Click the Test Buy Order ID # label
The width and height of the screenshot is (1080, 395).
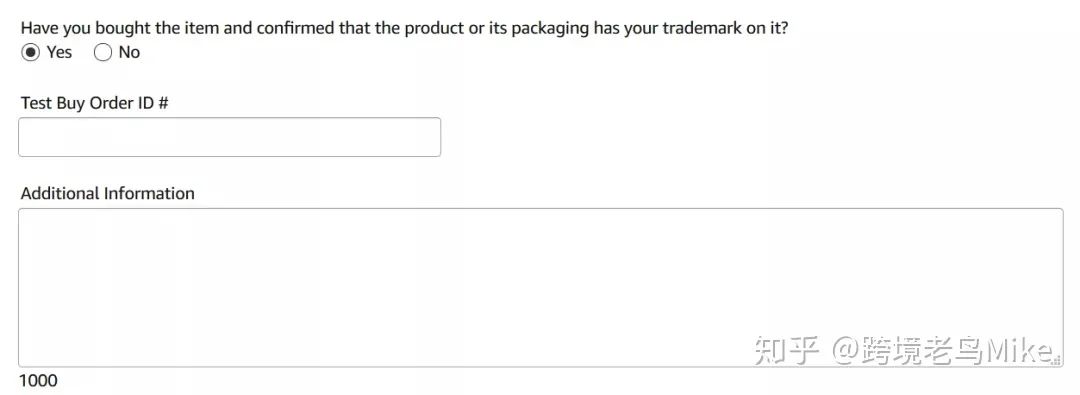click(94, 103)
